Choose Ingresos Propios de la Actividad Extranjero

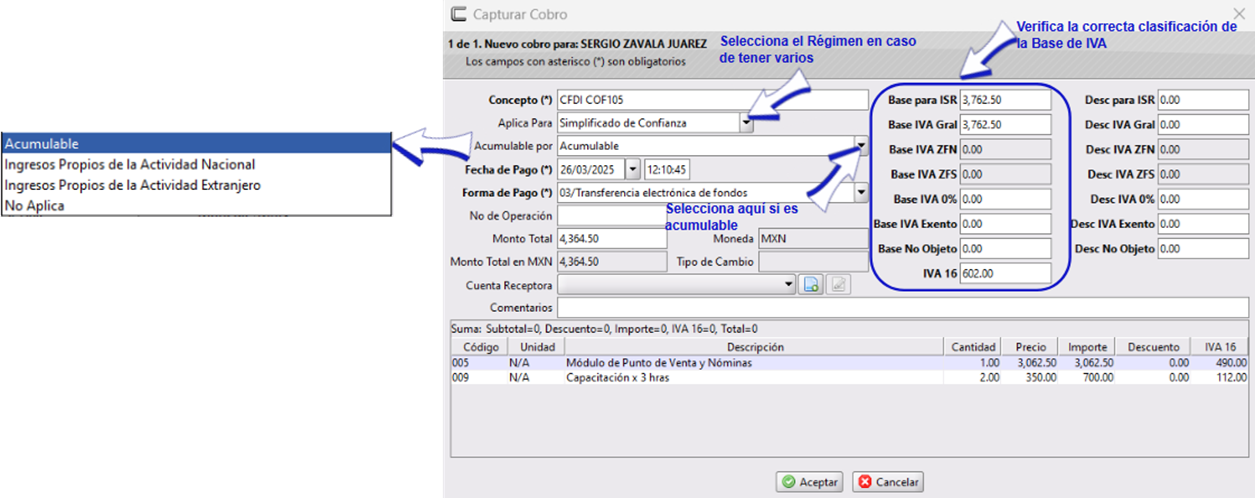(x=197, y=185)
